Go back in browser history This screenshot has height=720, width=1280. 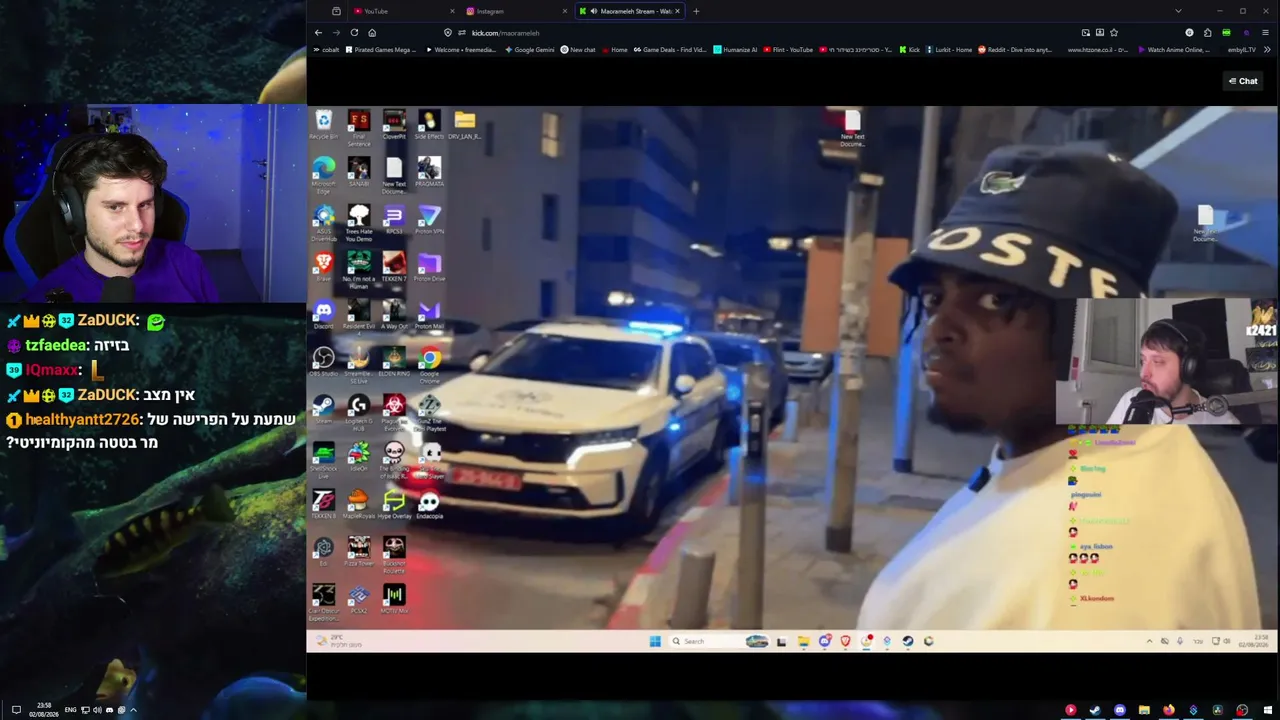point(319,32)
